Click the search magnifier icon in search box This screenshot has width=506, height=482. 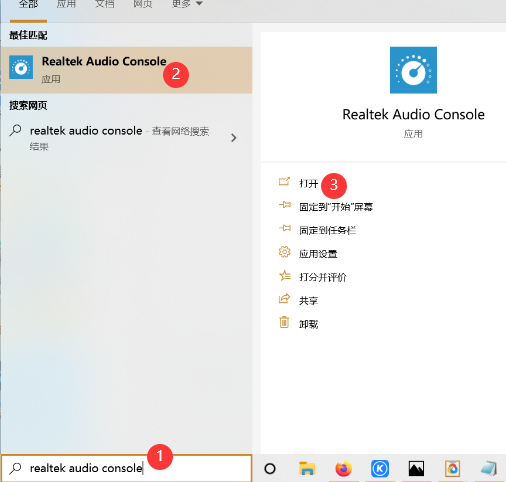pyautogui.click(x=15, y=468)
